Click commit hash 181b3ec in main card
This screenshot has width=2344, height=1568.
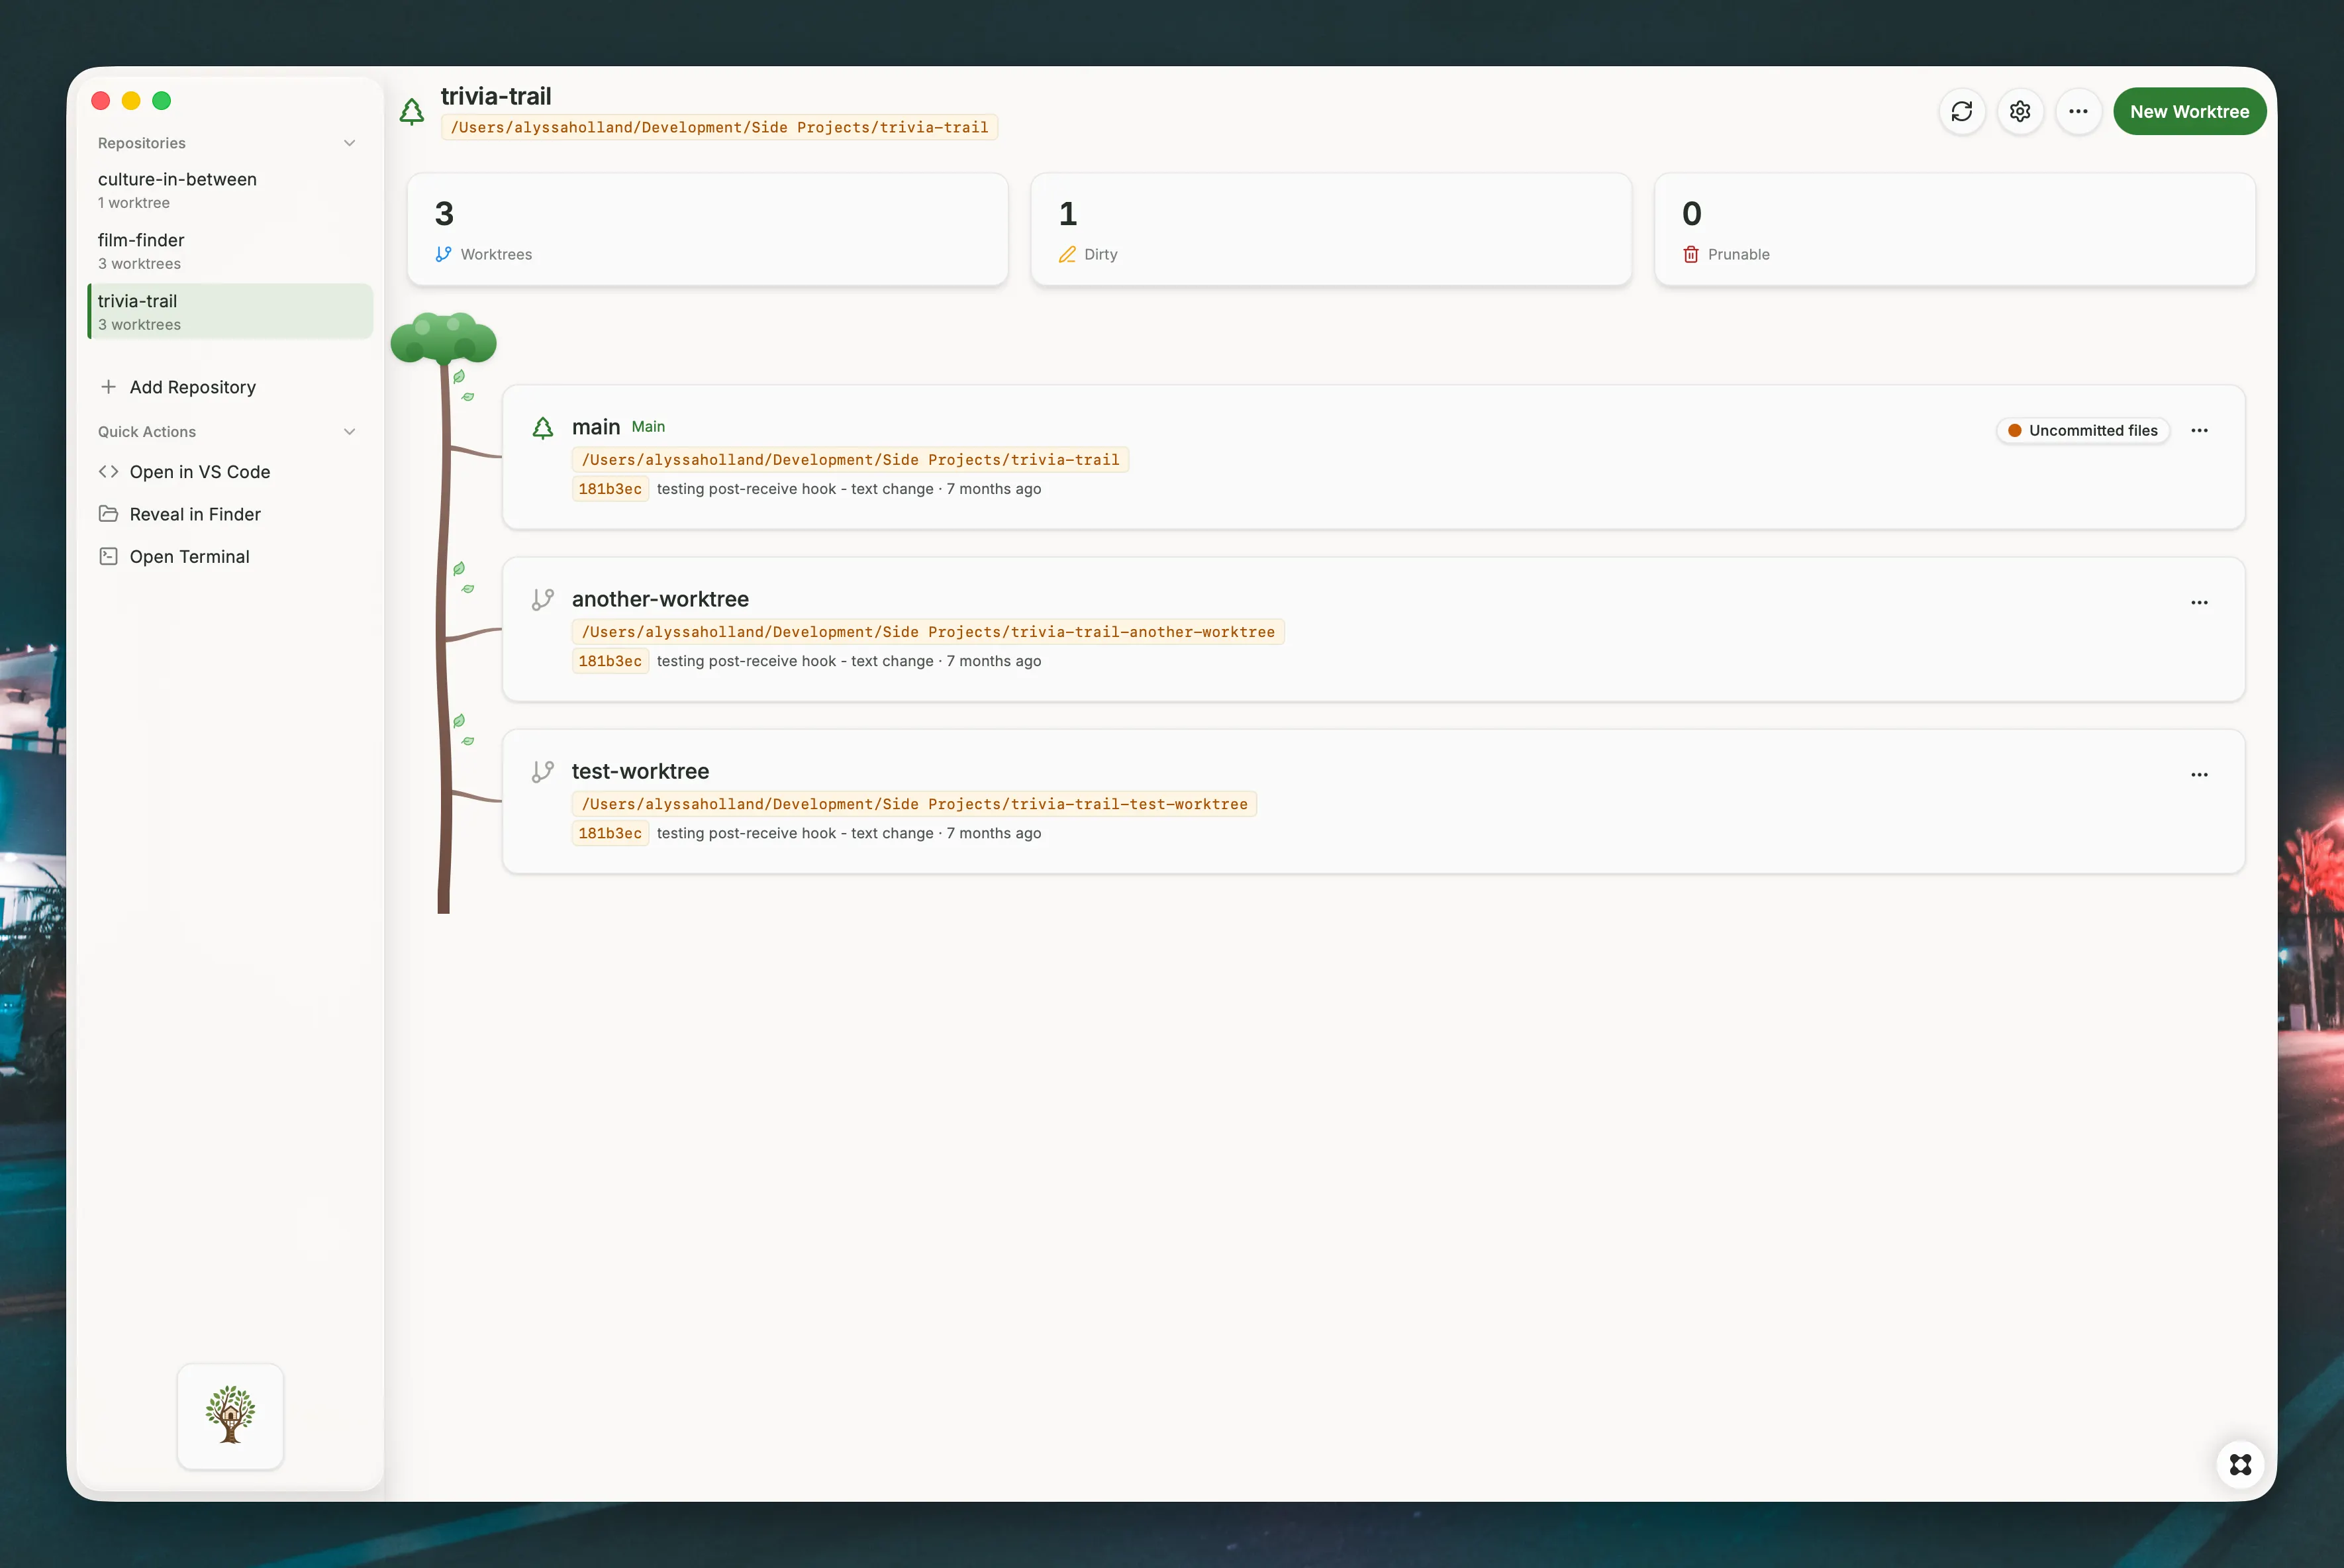[x=610, y=489]
